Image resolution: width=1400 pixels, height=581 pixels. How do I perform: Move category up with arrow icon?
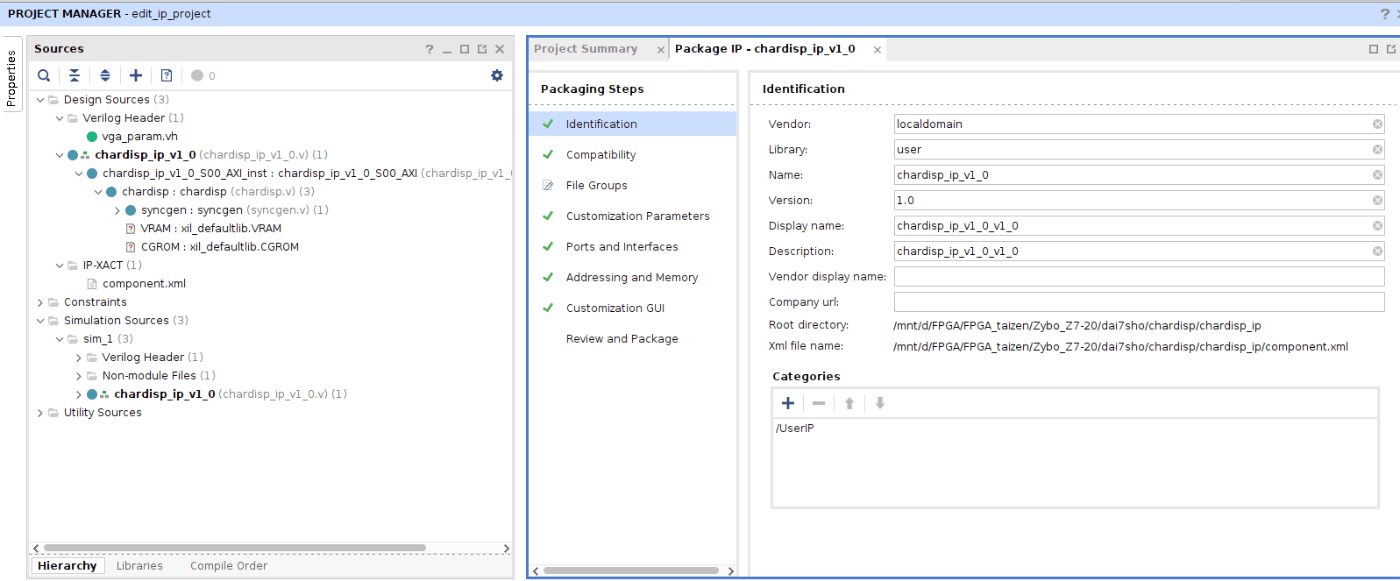(x=849, y=403)
